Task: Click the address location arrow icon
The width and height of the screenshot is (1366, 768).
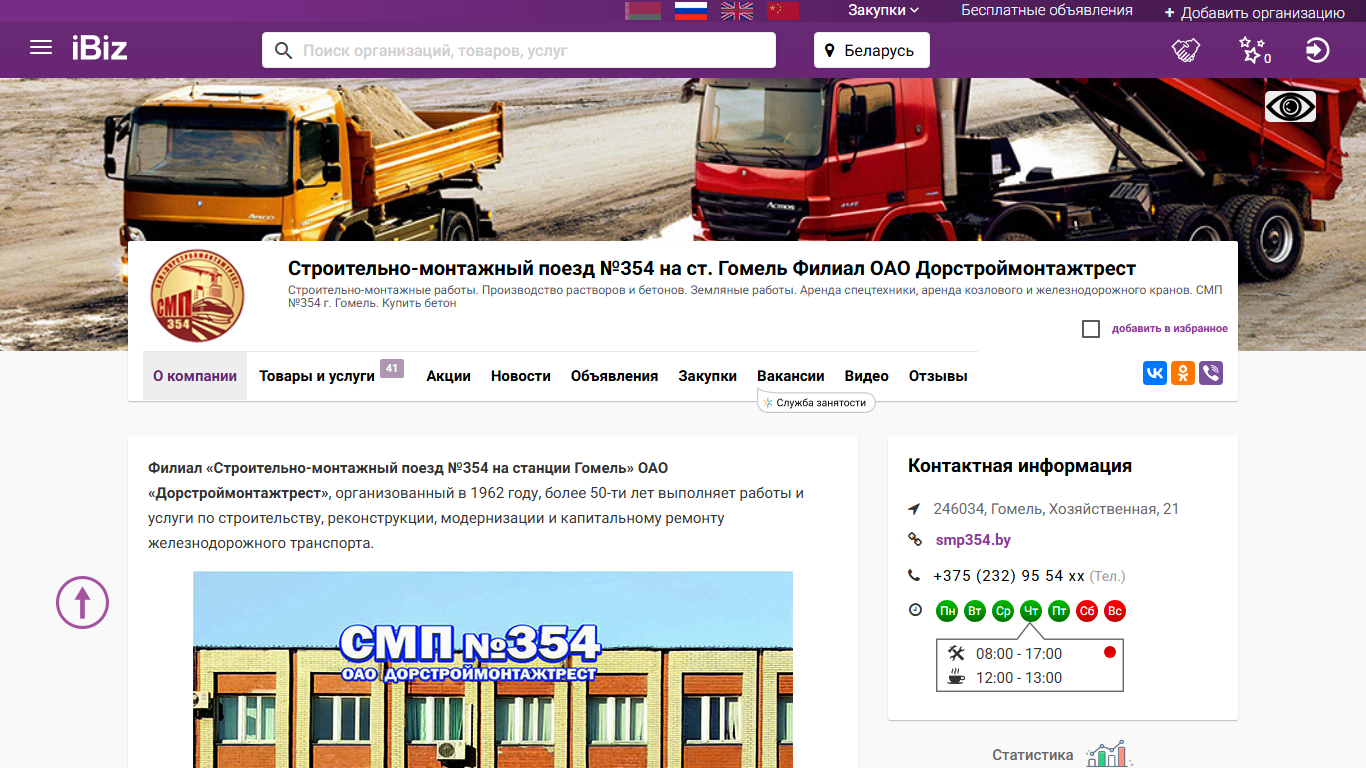Action: (x=914, y=509)
